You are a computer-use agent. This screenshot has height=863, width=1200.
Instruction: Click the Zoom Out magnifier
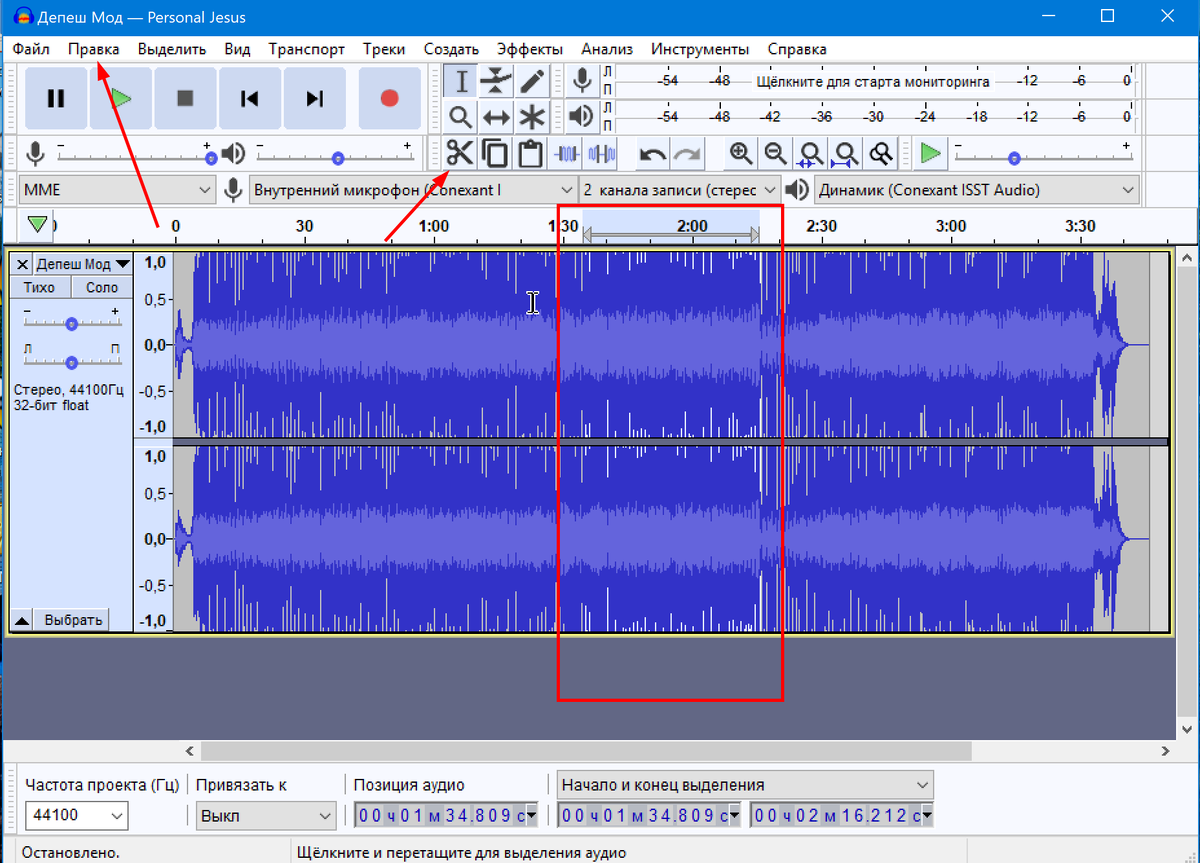point(776,154)
